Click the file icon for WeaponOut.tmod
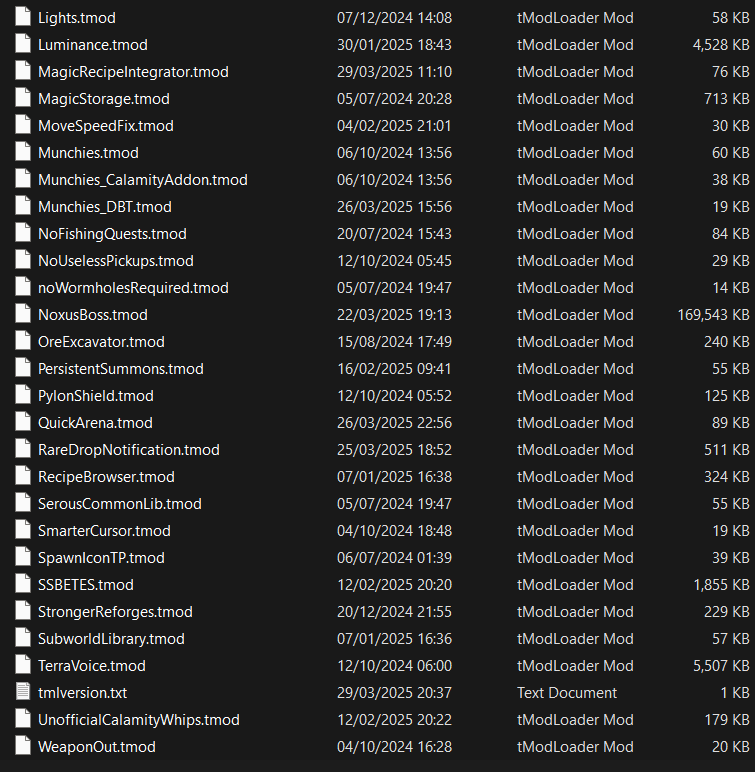755x772 pixels. click(x=23, y=745)
